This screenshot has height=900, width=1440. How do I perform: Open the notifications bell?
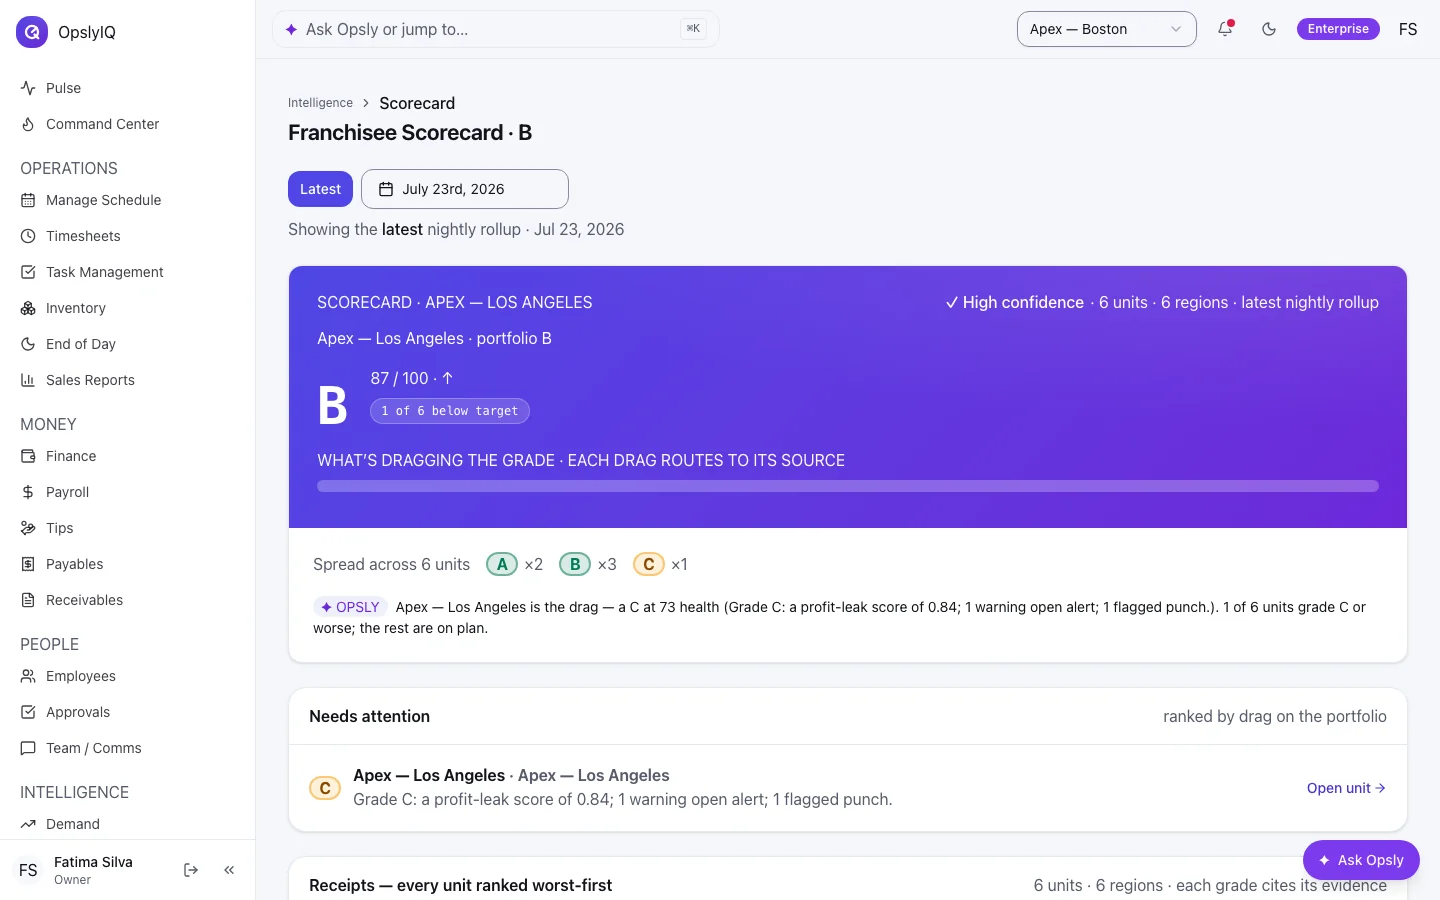tap(1225, 29)
